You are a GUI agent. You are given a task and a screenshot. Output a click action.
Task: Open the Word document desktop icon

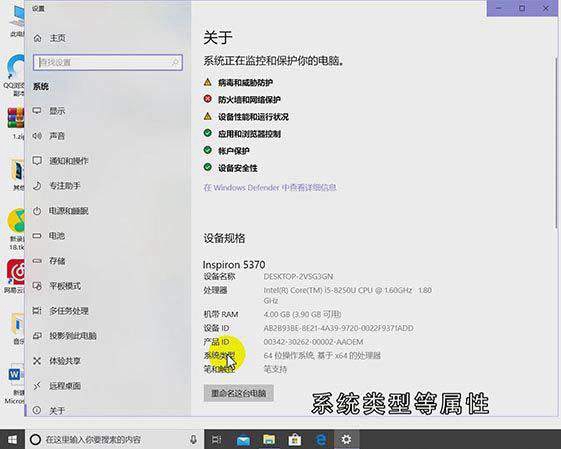pos(15,384)
